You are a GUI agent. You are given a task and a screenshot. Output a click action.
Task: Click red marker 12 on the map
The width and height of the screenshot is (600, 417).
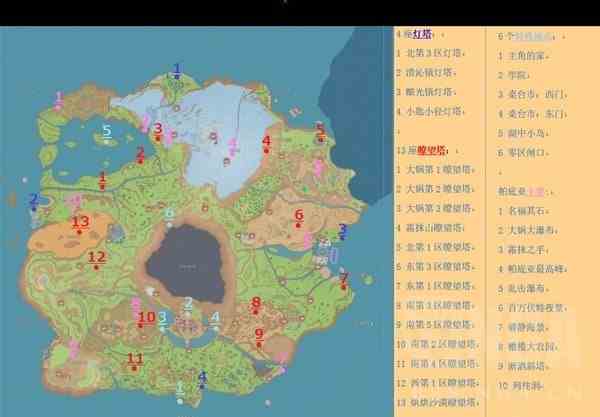point(96,259)
